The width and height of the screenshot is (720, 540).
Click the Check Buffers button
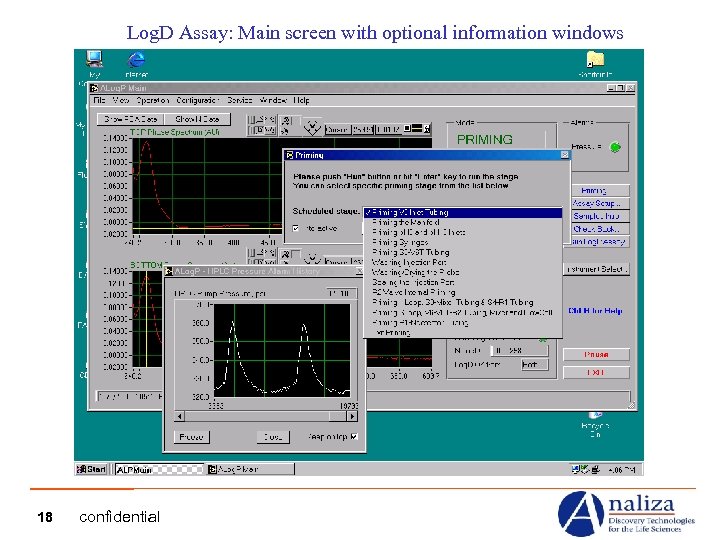[600, 229]
